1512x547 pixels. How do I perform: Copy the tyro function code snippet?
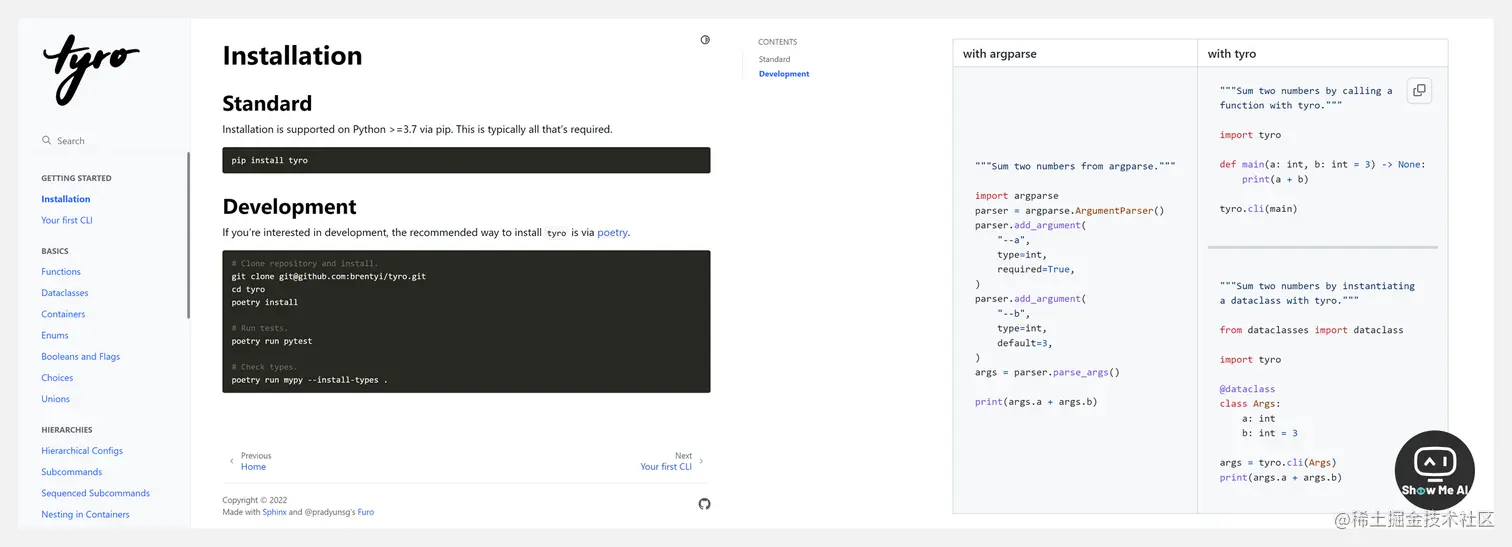pos(1418,90)
